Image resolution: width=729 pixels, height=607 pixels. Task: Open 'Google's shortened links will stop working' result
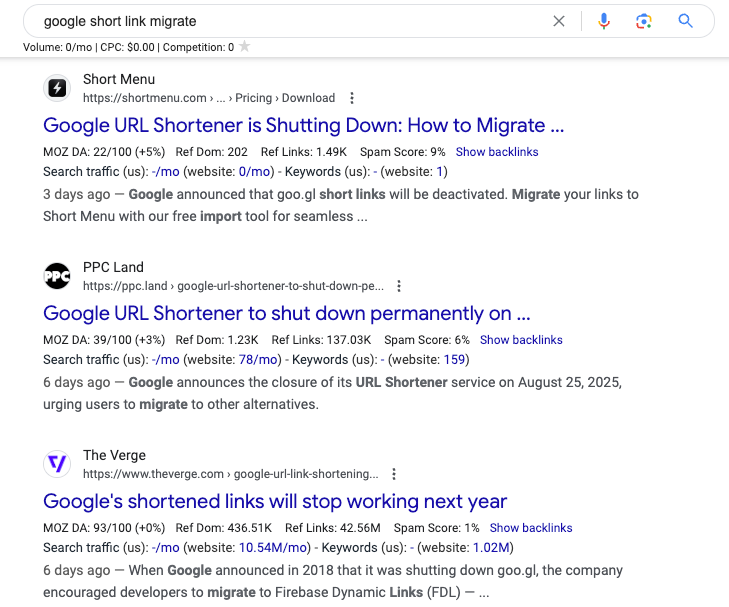(x=275, y=501)
